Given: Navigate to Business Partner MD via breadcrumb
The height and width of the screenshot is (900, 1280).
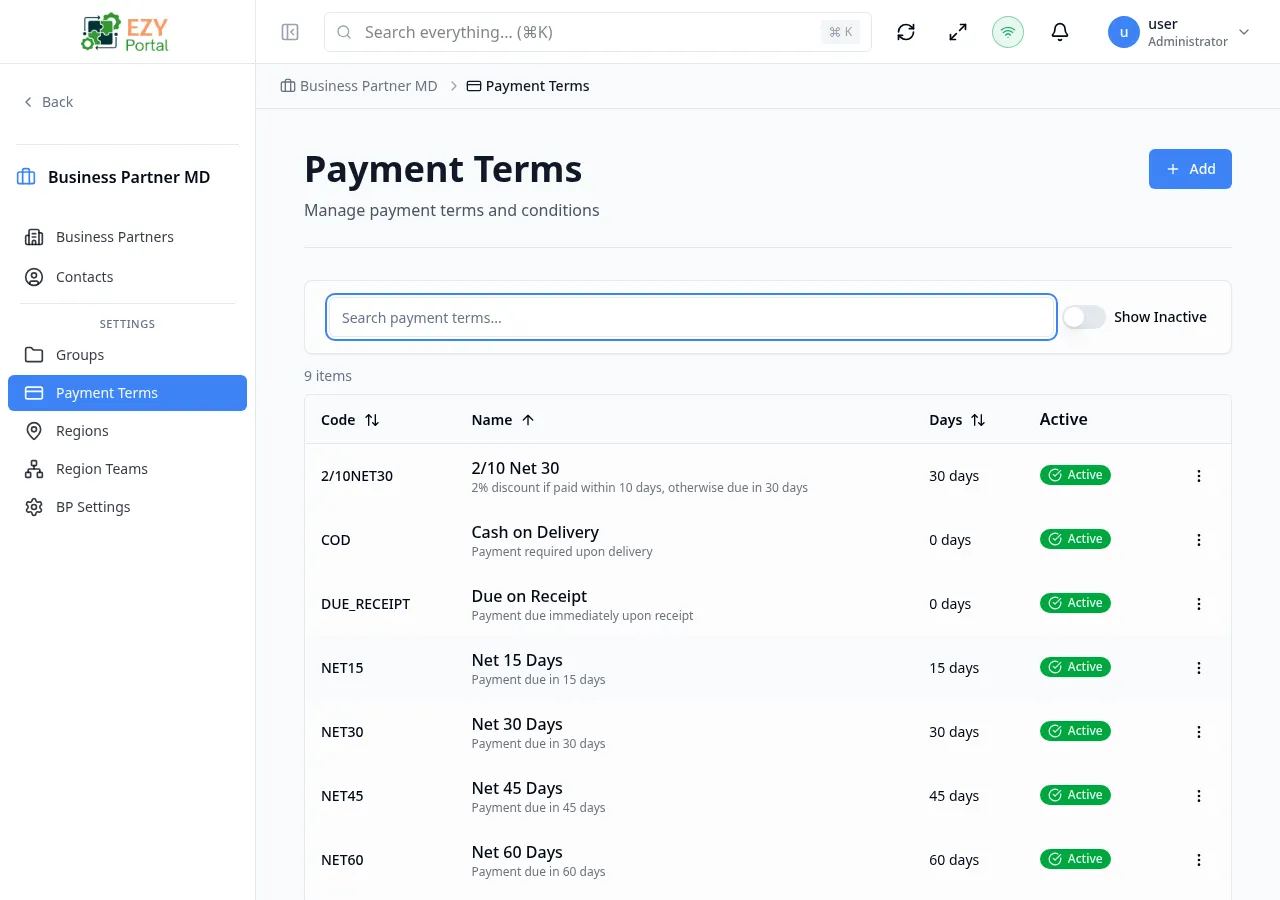Looking at the screenshot, I should point(368,85).
